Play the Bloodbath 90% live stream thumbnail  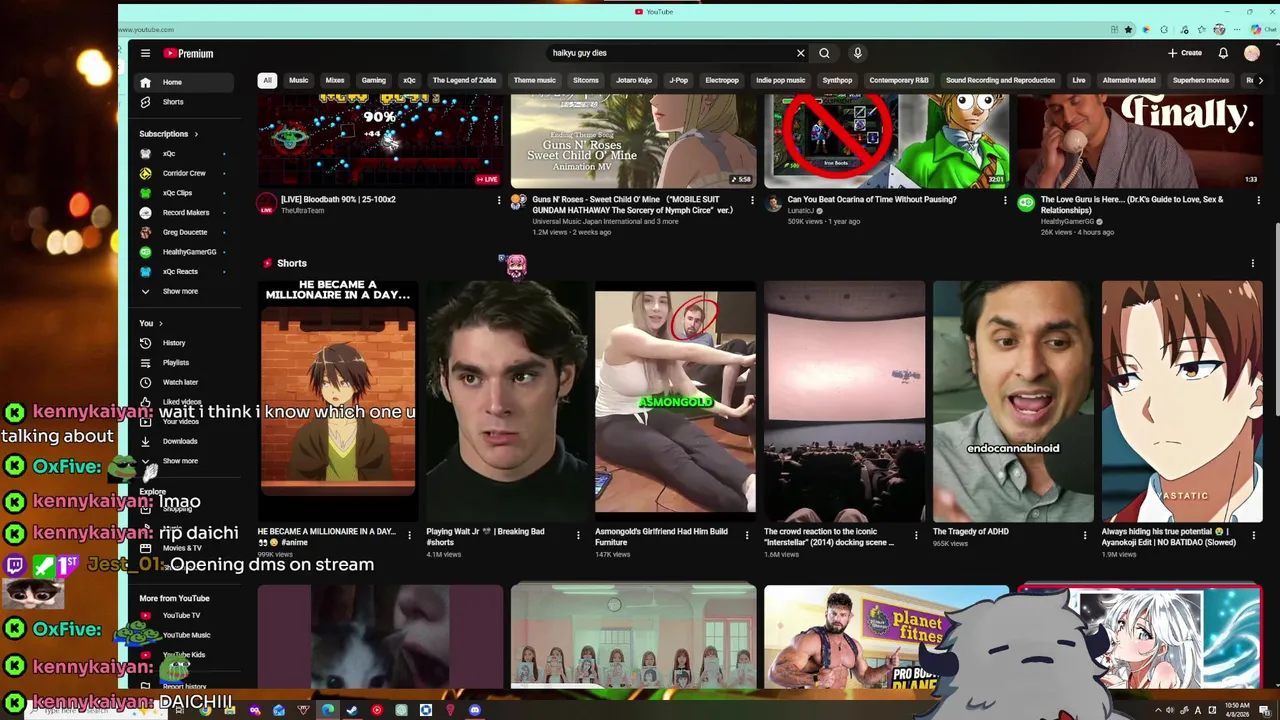coord(380,141)
